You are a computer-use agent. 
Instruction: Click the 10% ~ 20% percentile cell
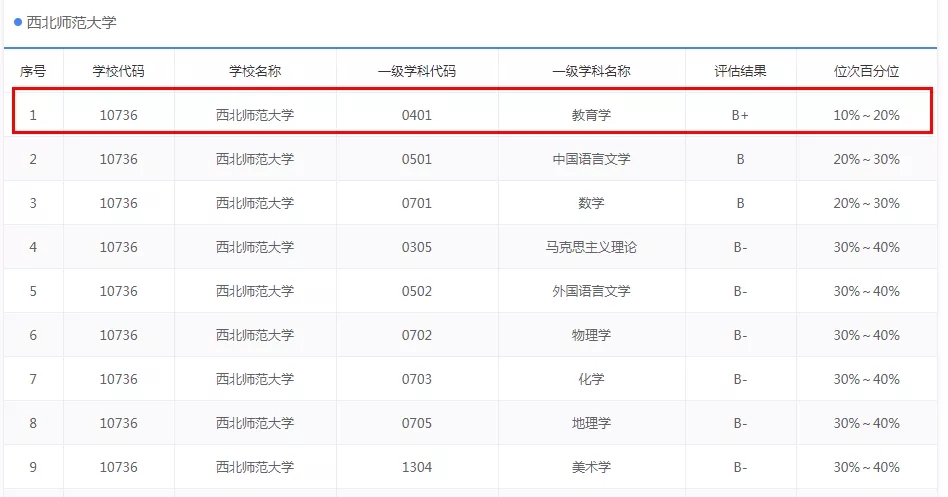[866, 115]
